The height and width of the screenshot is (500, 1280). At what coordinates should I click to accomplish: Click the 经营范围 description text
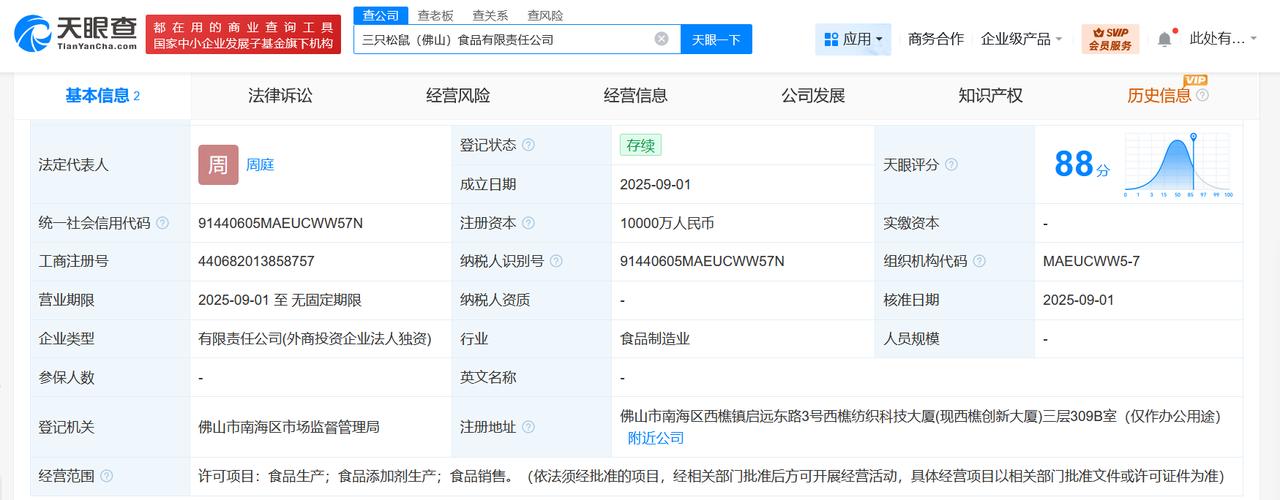pyautogui.click(x=711, y=476)
